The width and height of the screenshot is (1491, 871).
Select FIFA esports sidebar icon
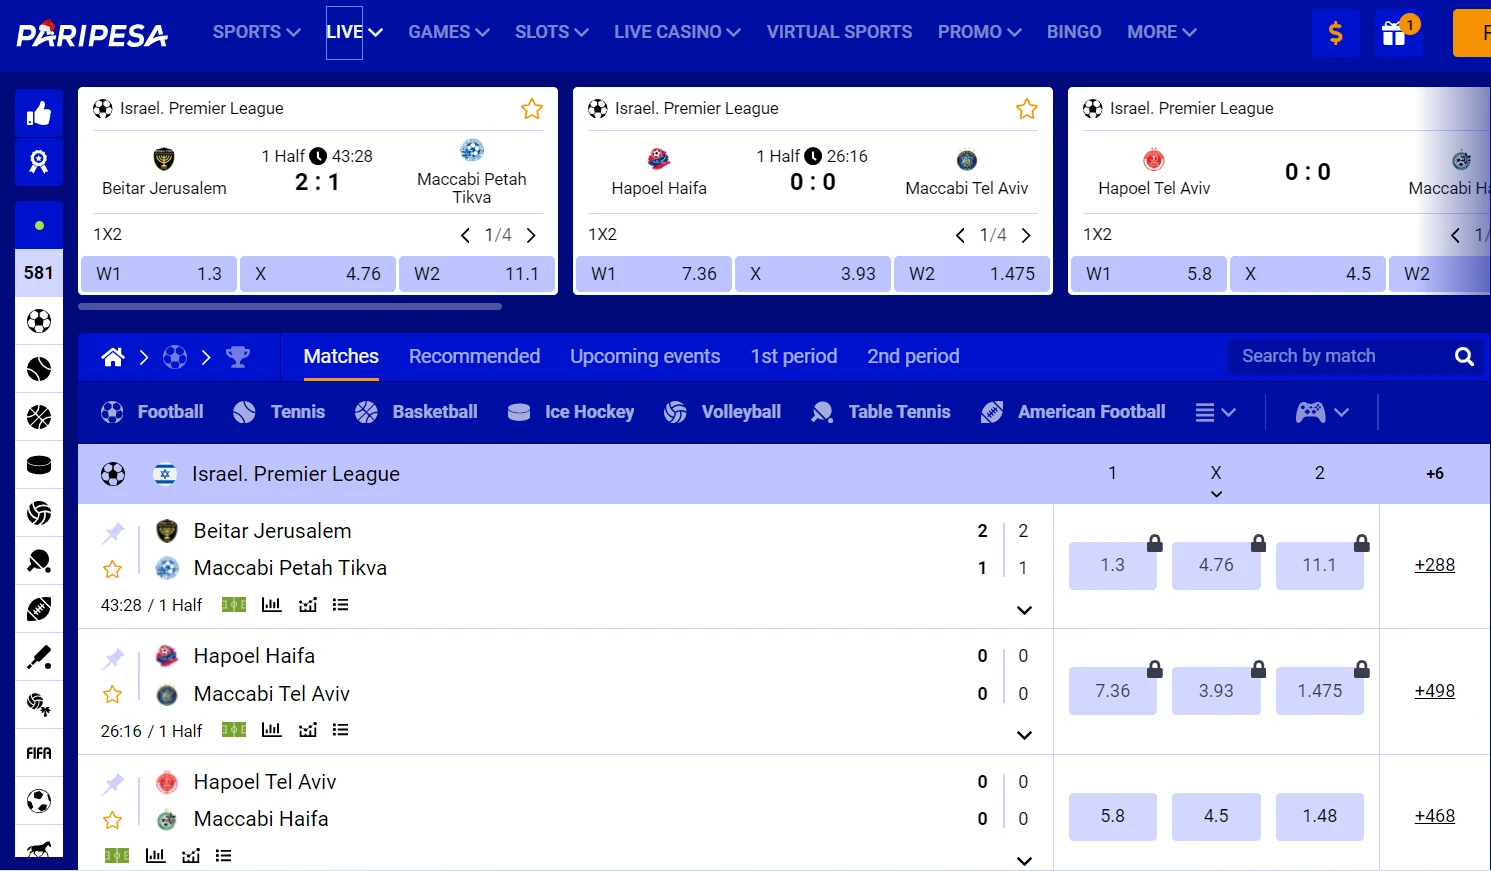click(39, 753)
